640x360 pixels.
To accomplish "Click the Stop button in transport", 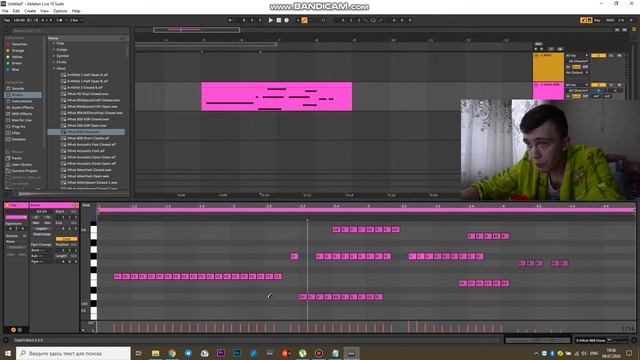I will 279,20.
